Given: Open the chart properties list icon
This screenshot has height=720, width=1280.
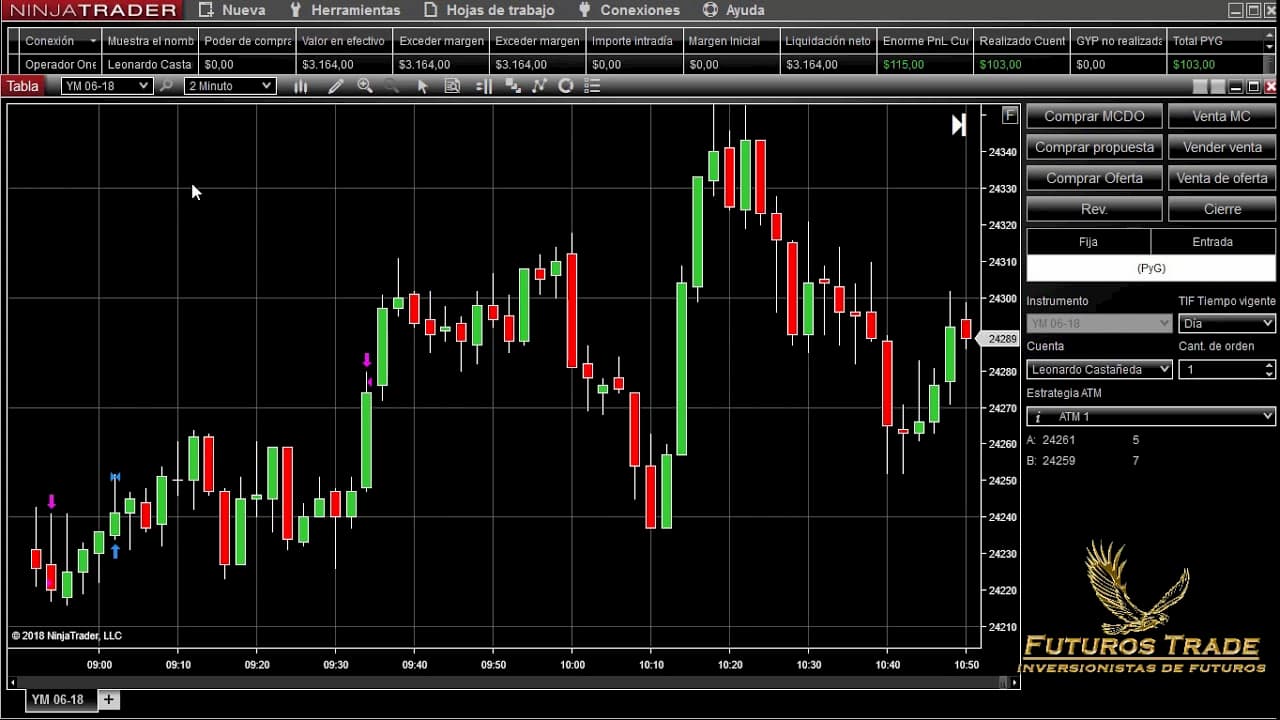Looking at the screenshot, I should pyautogui.click(x=592, y=86).
